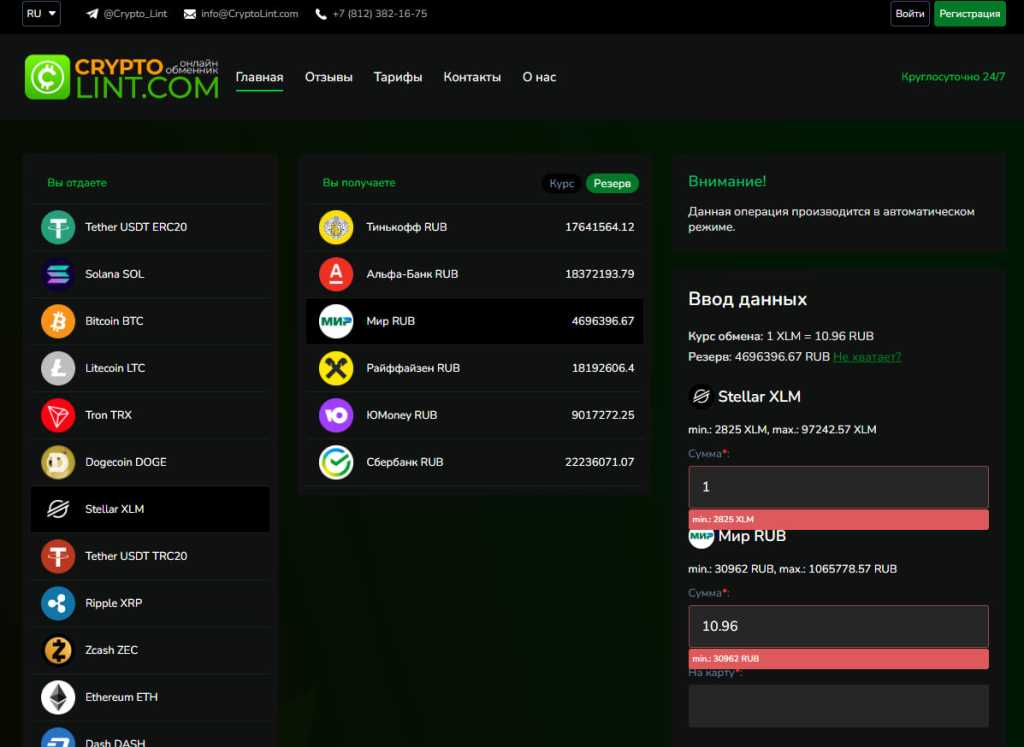Click the На карту card number field

click(839, 706)
